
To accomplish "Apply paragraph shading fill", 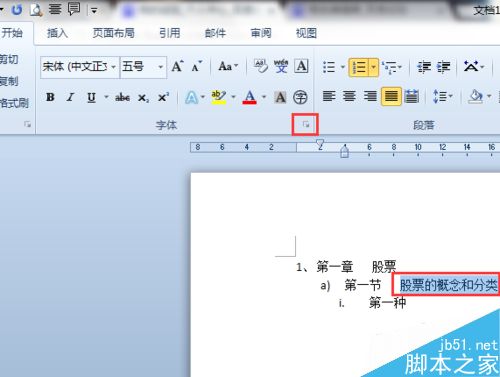I will point(475,96).
